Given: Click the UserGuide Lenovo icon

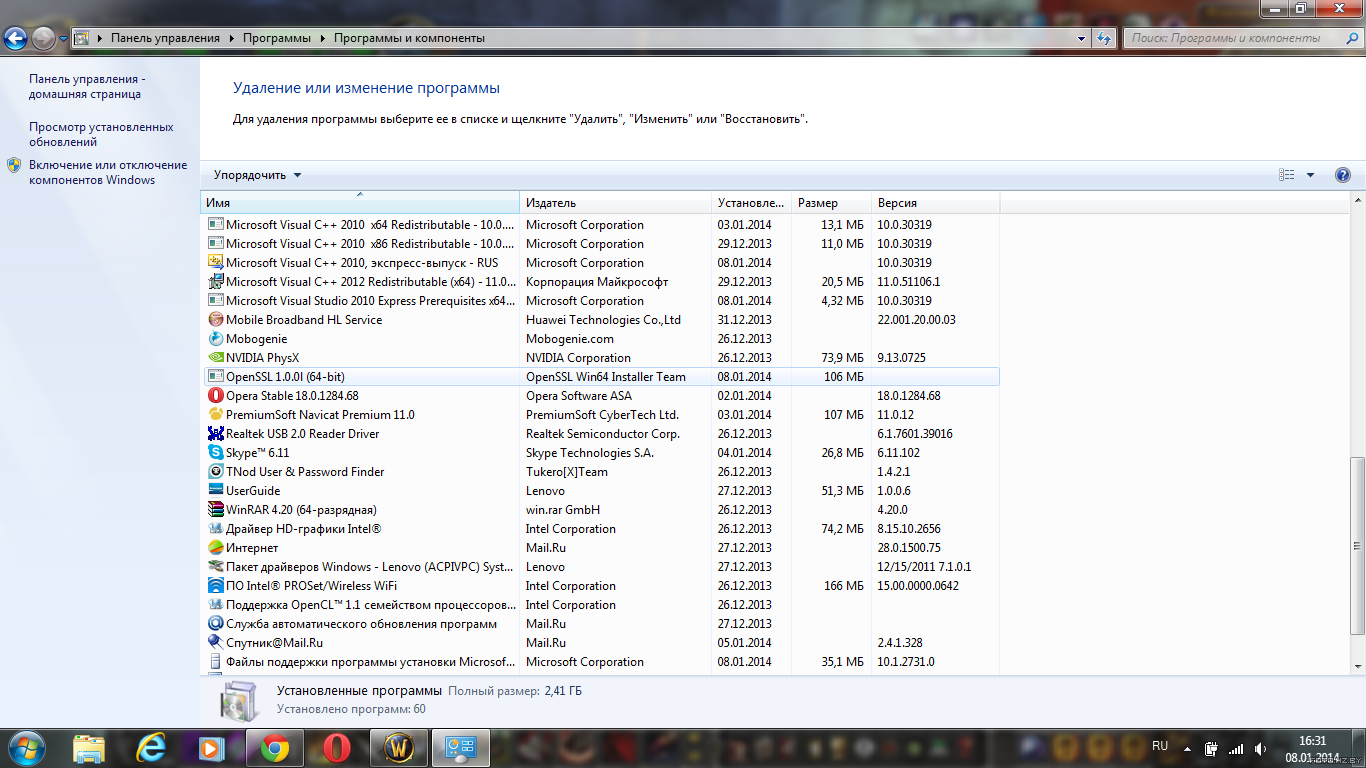Looking at the screenshot, I should click(216, 491).
